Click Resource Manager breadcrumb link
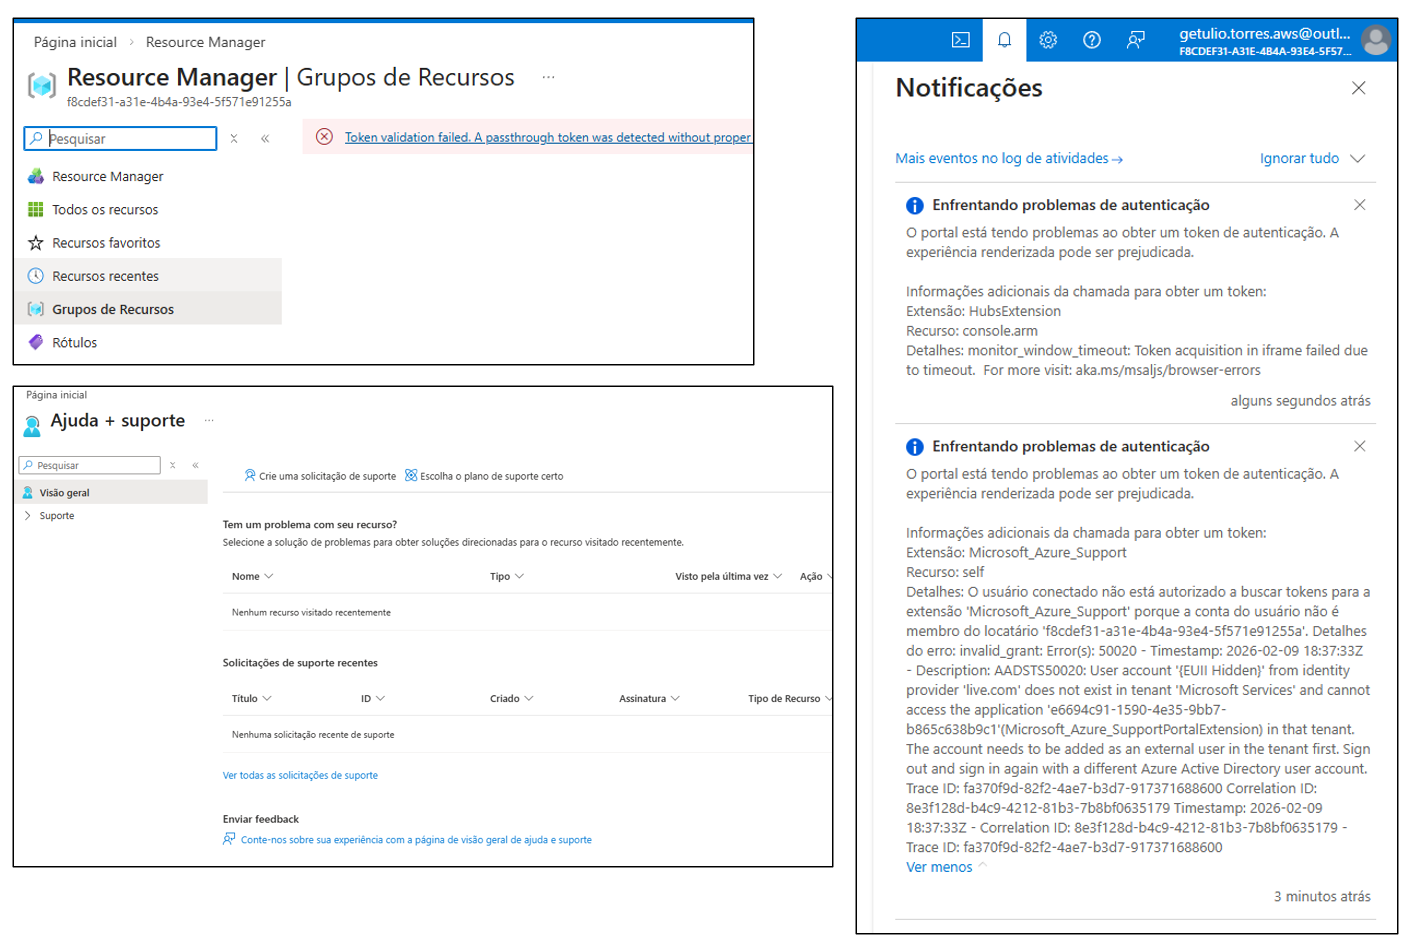Viewport: 1418px width, 952px height. (x=205, y=42)
